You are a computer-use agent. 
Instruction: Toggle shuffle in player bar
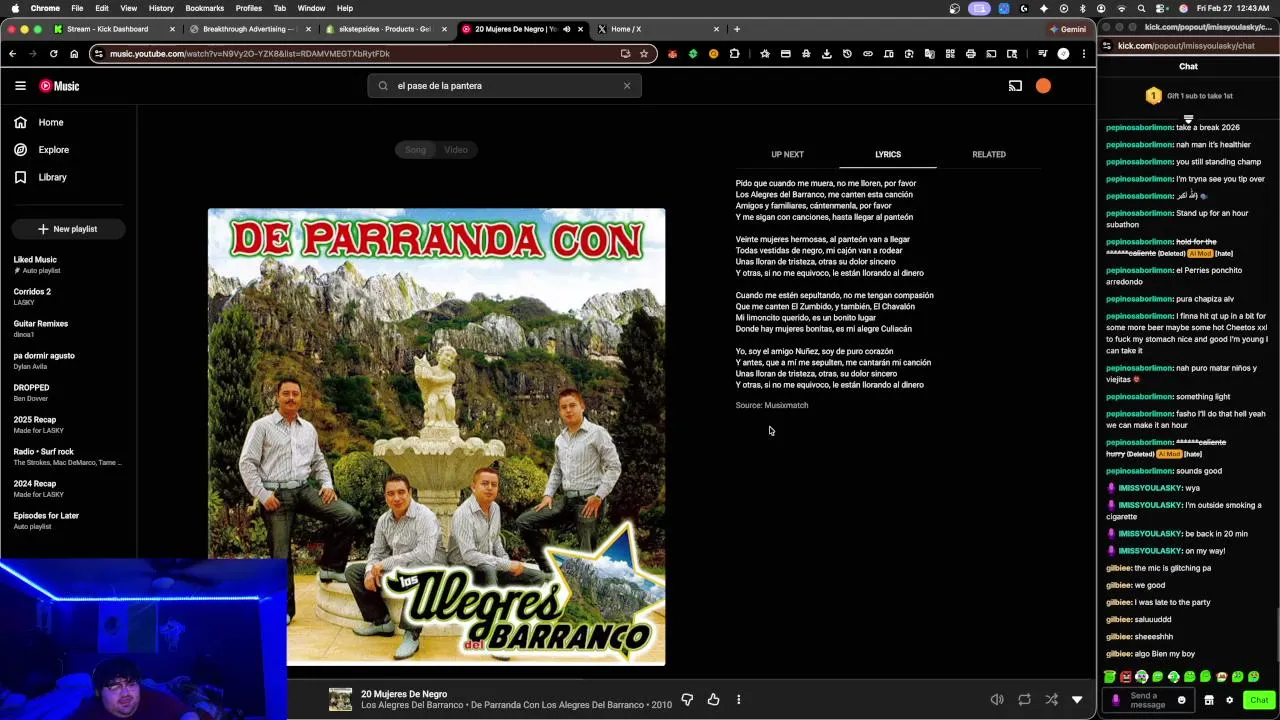pos(1051,700)
